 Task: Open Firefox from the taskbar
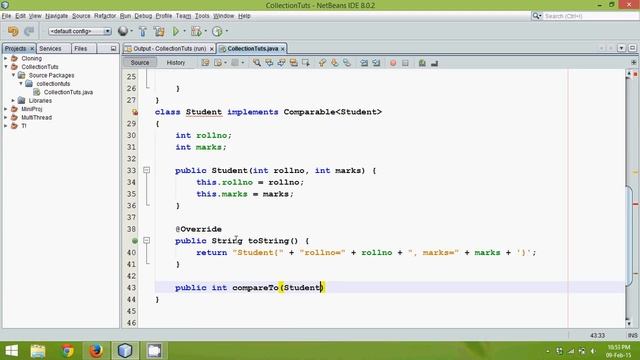pos(96,351)
